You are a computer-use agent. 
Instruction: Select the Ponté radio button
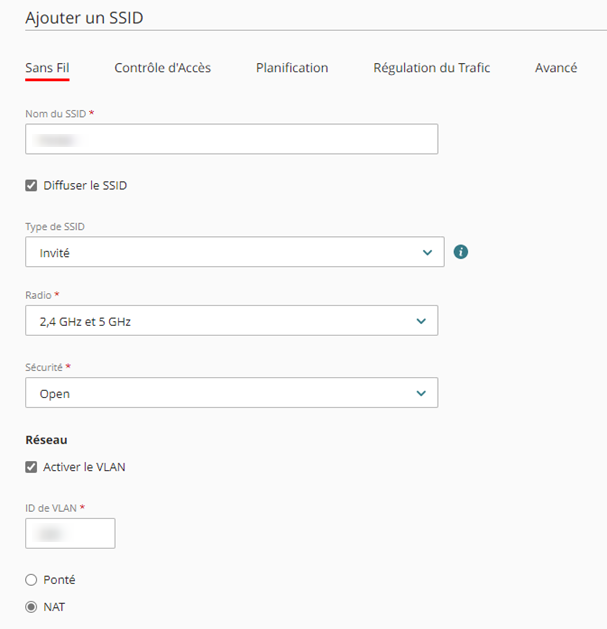pos(31,580)
